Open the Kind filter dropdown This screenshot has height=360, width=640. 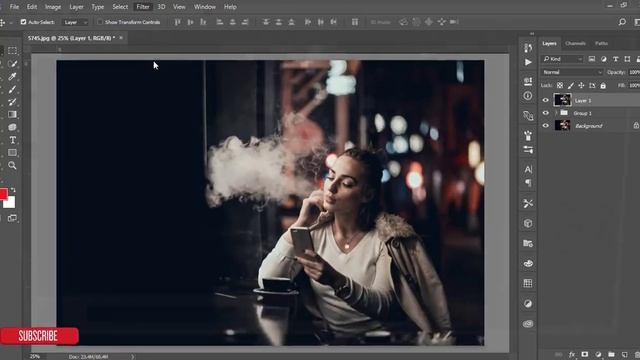tap(562, 59)
